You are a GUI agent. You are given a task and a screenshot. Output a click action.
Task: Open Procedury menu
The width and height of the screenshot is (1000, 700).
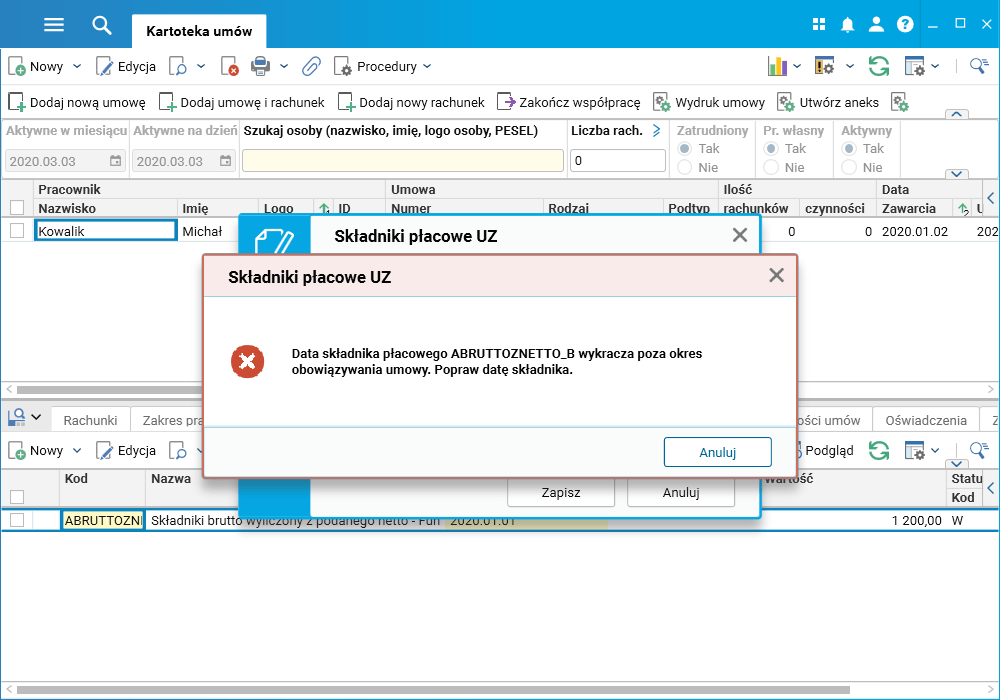point(383,66)
